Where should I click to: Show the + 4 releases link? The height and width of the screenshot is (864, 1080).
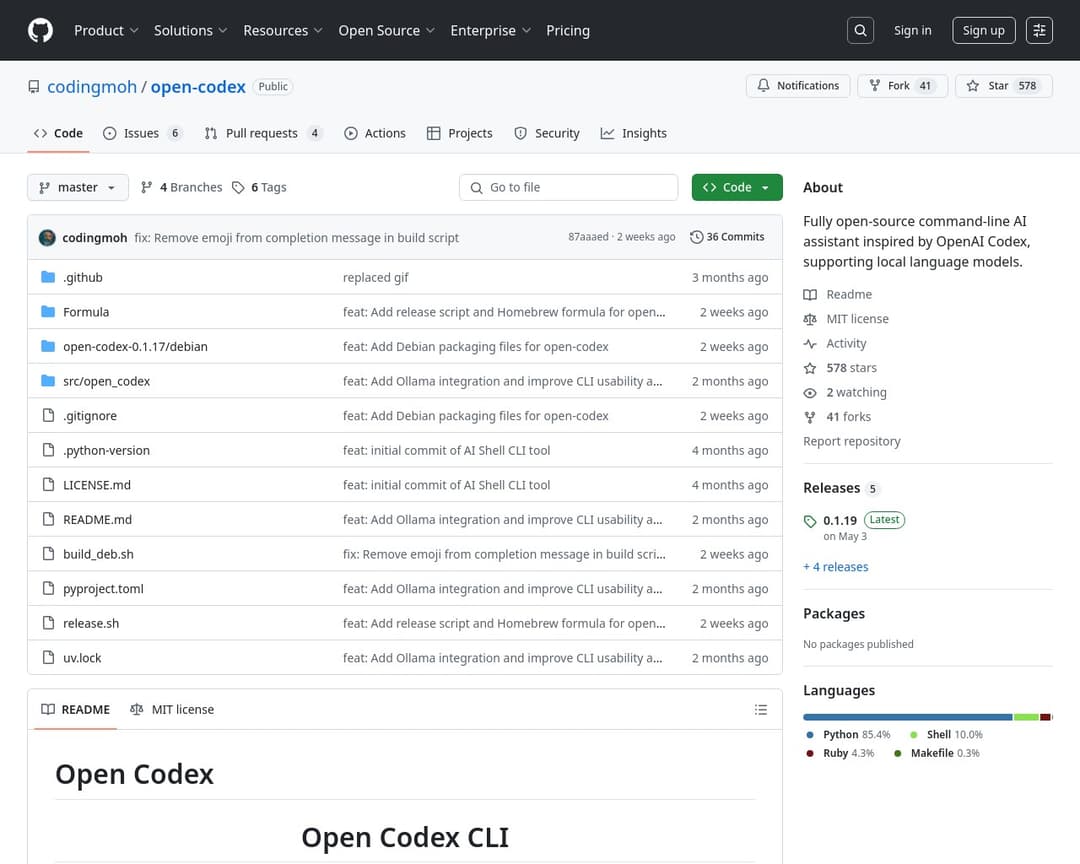pyautogui.click(x=835, y=566)
